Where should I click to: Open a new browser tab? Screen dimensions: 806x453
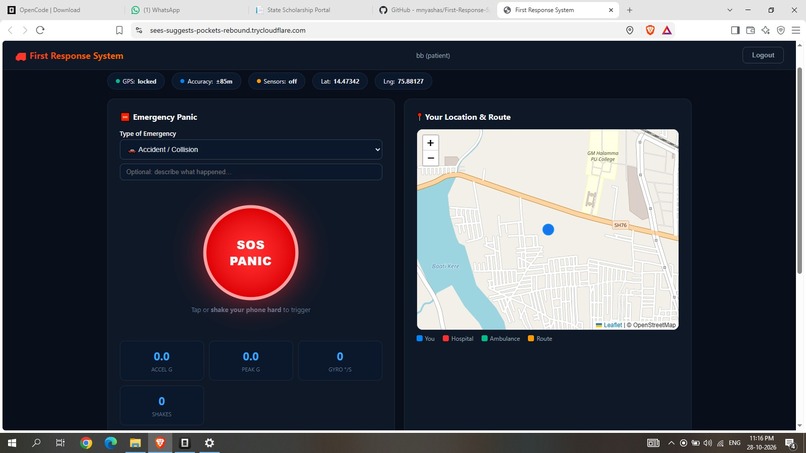click(629, 10)
